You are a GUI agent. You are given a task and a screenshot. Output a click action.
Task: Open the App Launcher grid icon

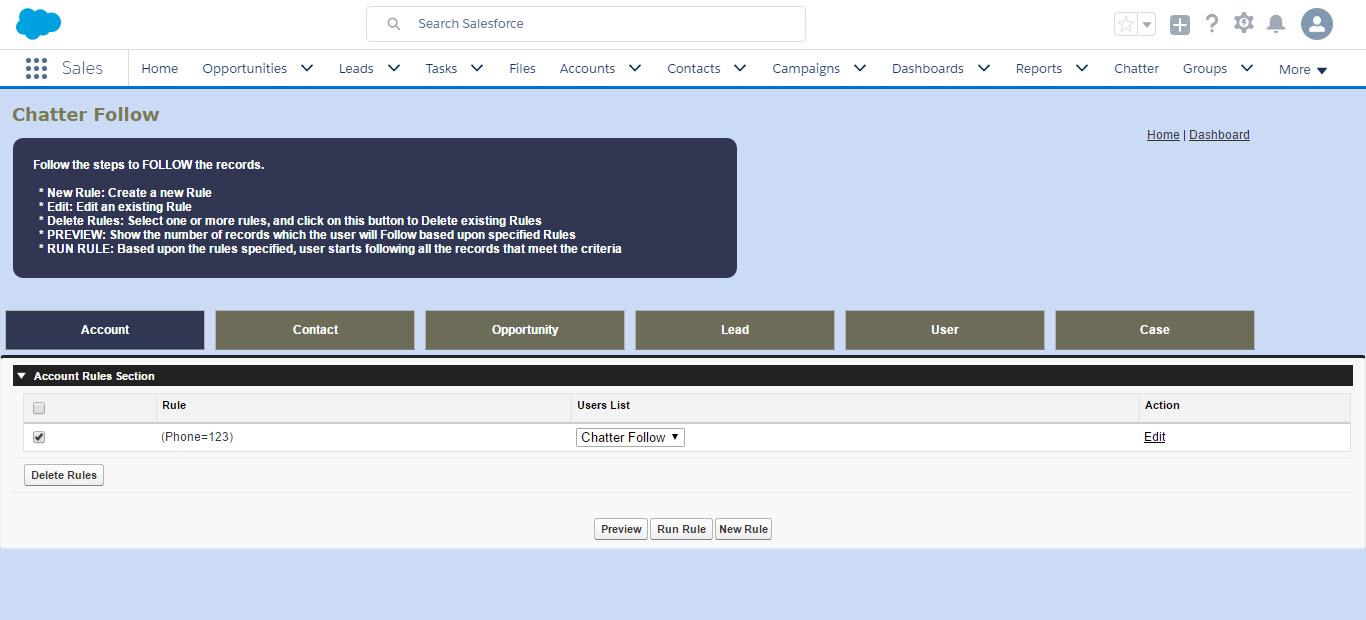(36, 68)
